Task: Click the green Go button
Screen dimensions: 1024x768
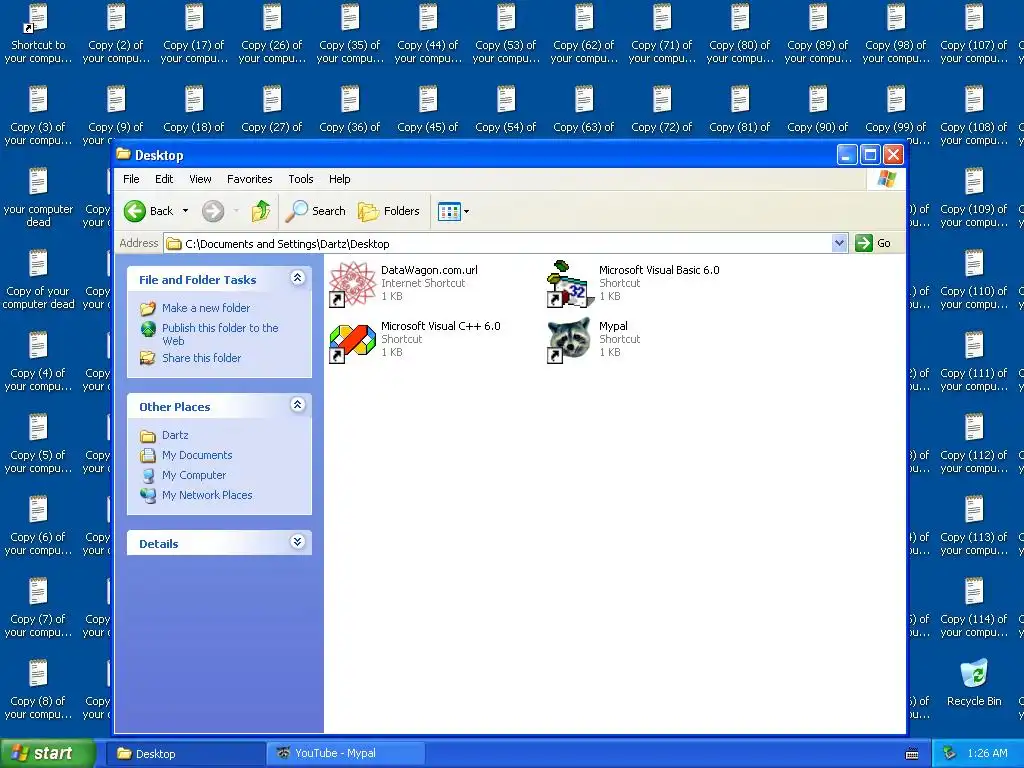Action: pyautogui.click(x=874, y=243)
